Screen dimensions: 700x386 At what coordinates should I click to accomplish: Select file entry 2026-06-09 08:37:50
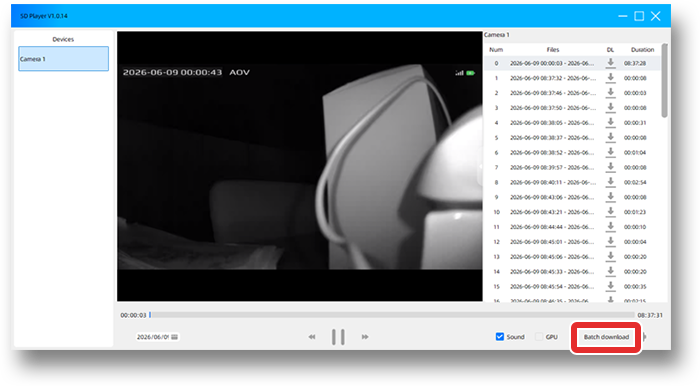click(552, 108)
